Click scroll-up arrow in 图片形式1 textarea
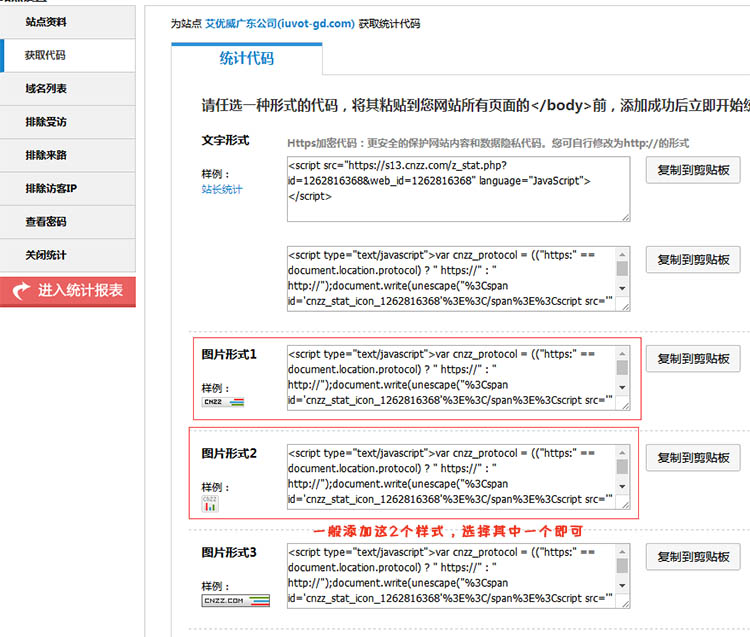 point(622,353)
